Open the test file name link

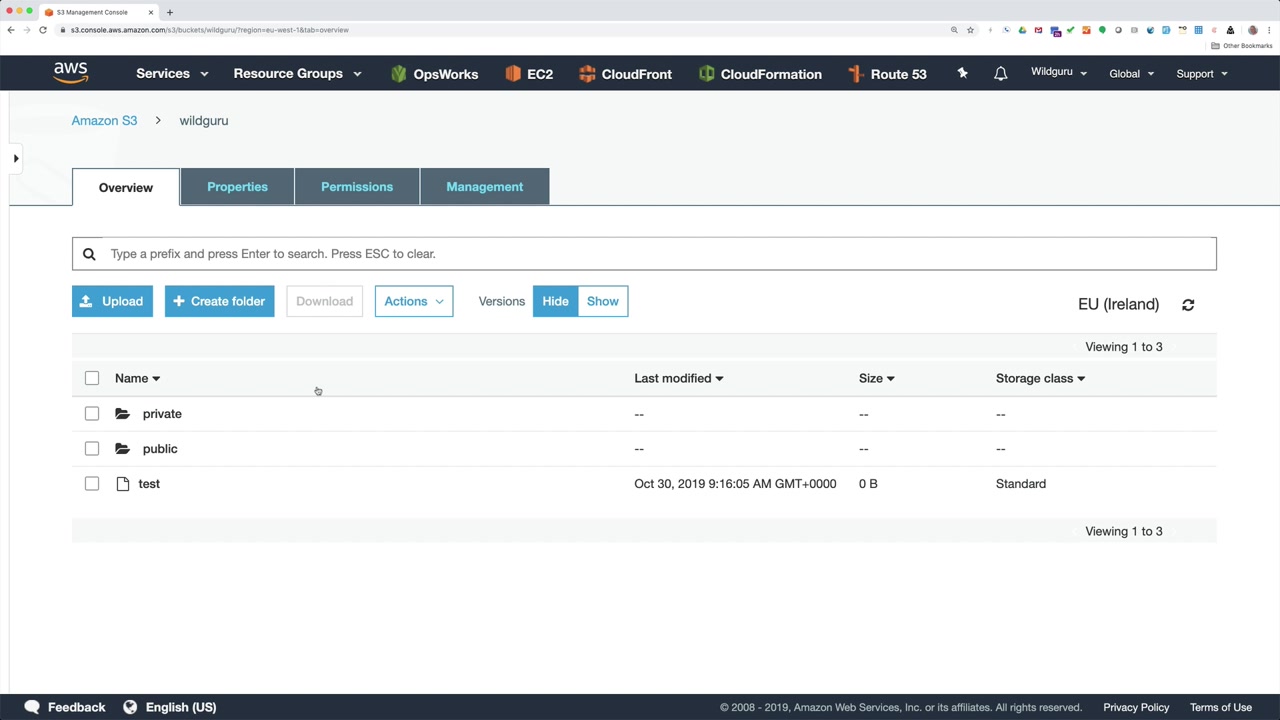149,484
